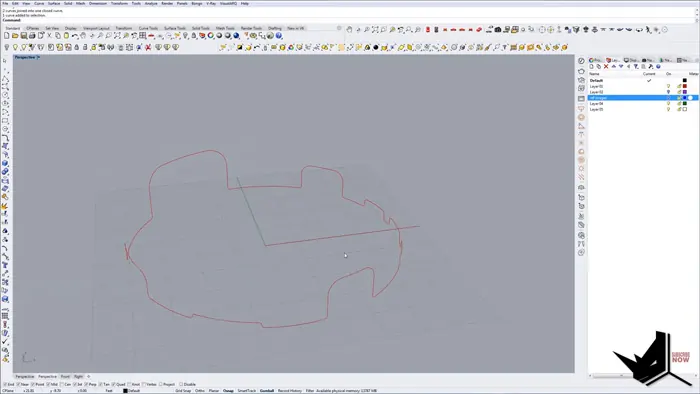The width and height of the screenshot is (700, 394).
Task: Toggle Planar in status bar
Action: tap(214, 390)
